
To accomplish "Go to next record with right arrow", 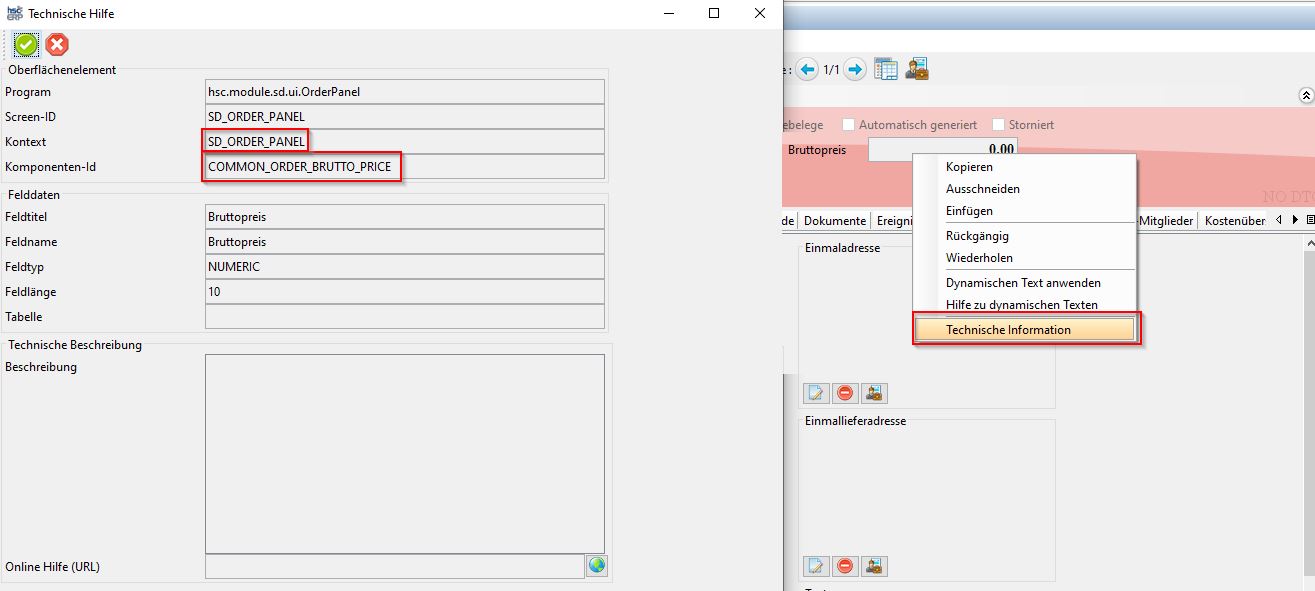I will (854, 70).
